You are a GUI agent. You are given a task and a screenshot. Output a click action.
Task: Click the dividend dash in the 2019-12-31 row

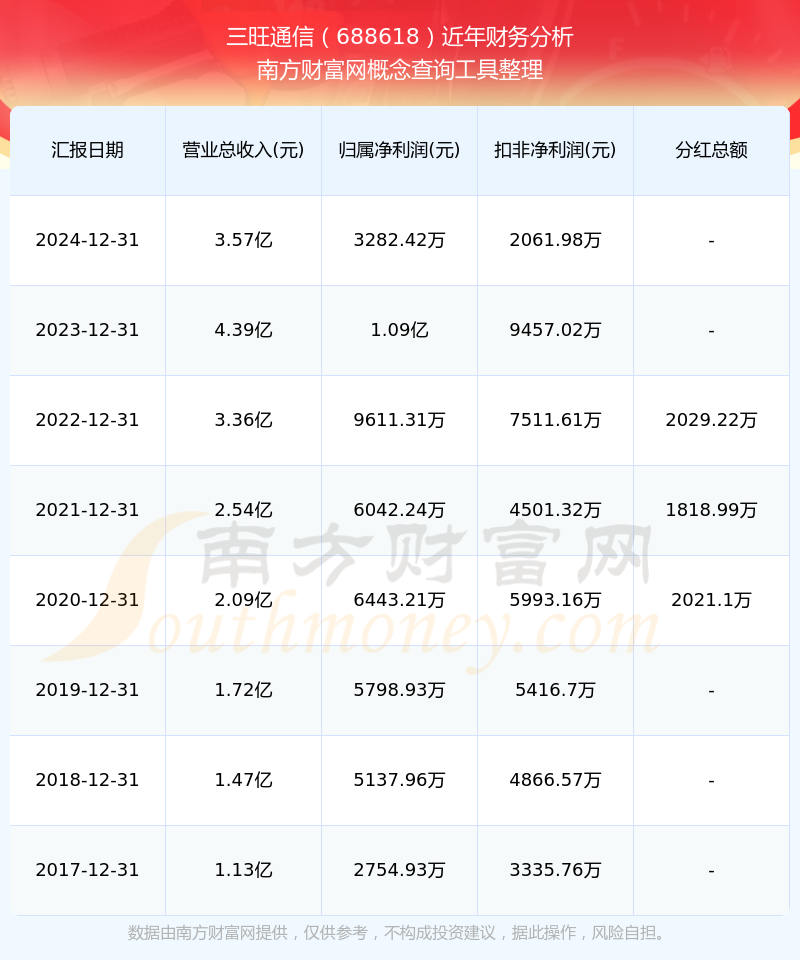pyautogui.click(x=711, y=691)
